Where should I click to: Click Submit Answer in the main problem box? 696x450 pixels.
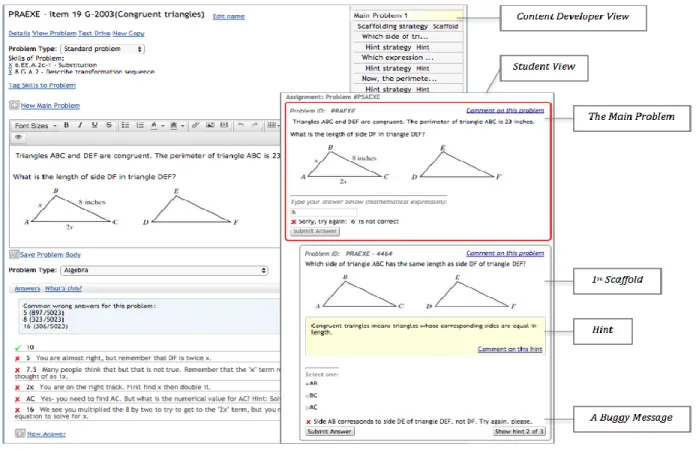(x=315, y=231)
